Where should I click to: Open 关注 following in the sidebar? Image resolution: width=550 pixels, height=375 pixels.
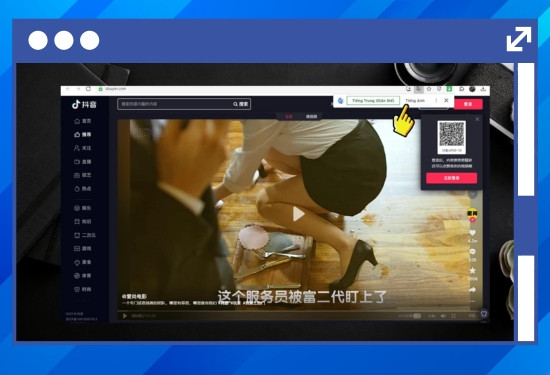click(x=83, y=148)
